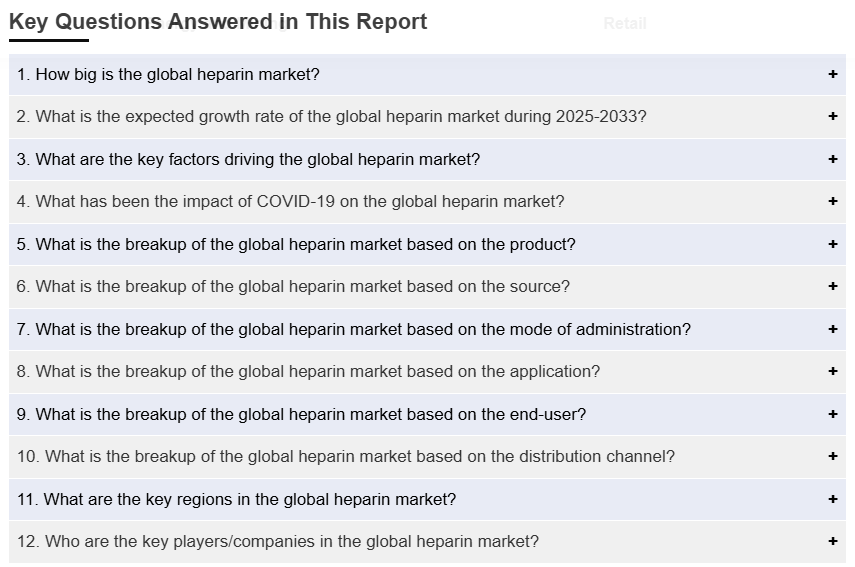The image size is (855, 567).
Task: Click plus icon for distribution channel question
Action: (x=832, y=456)
